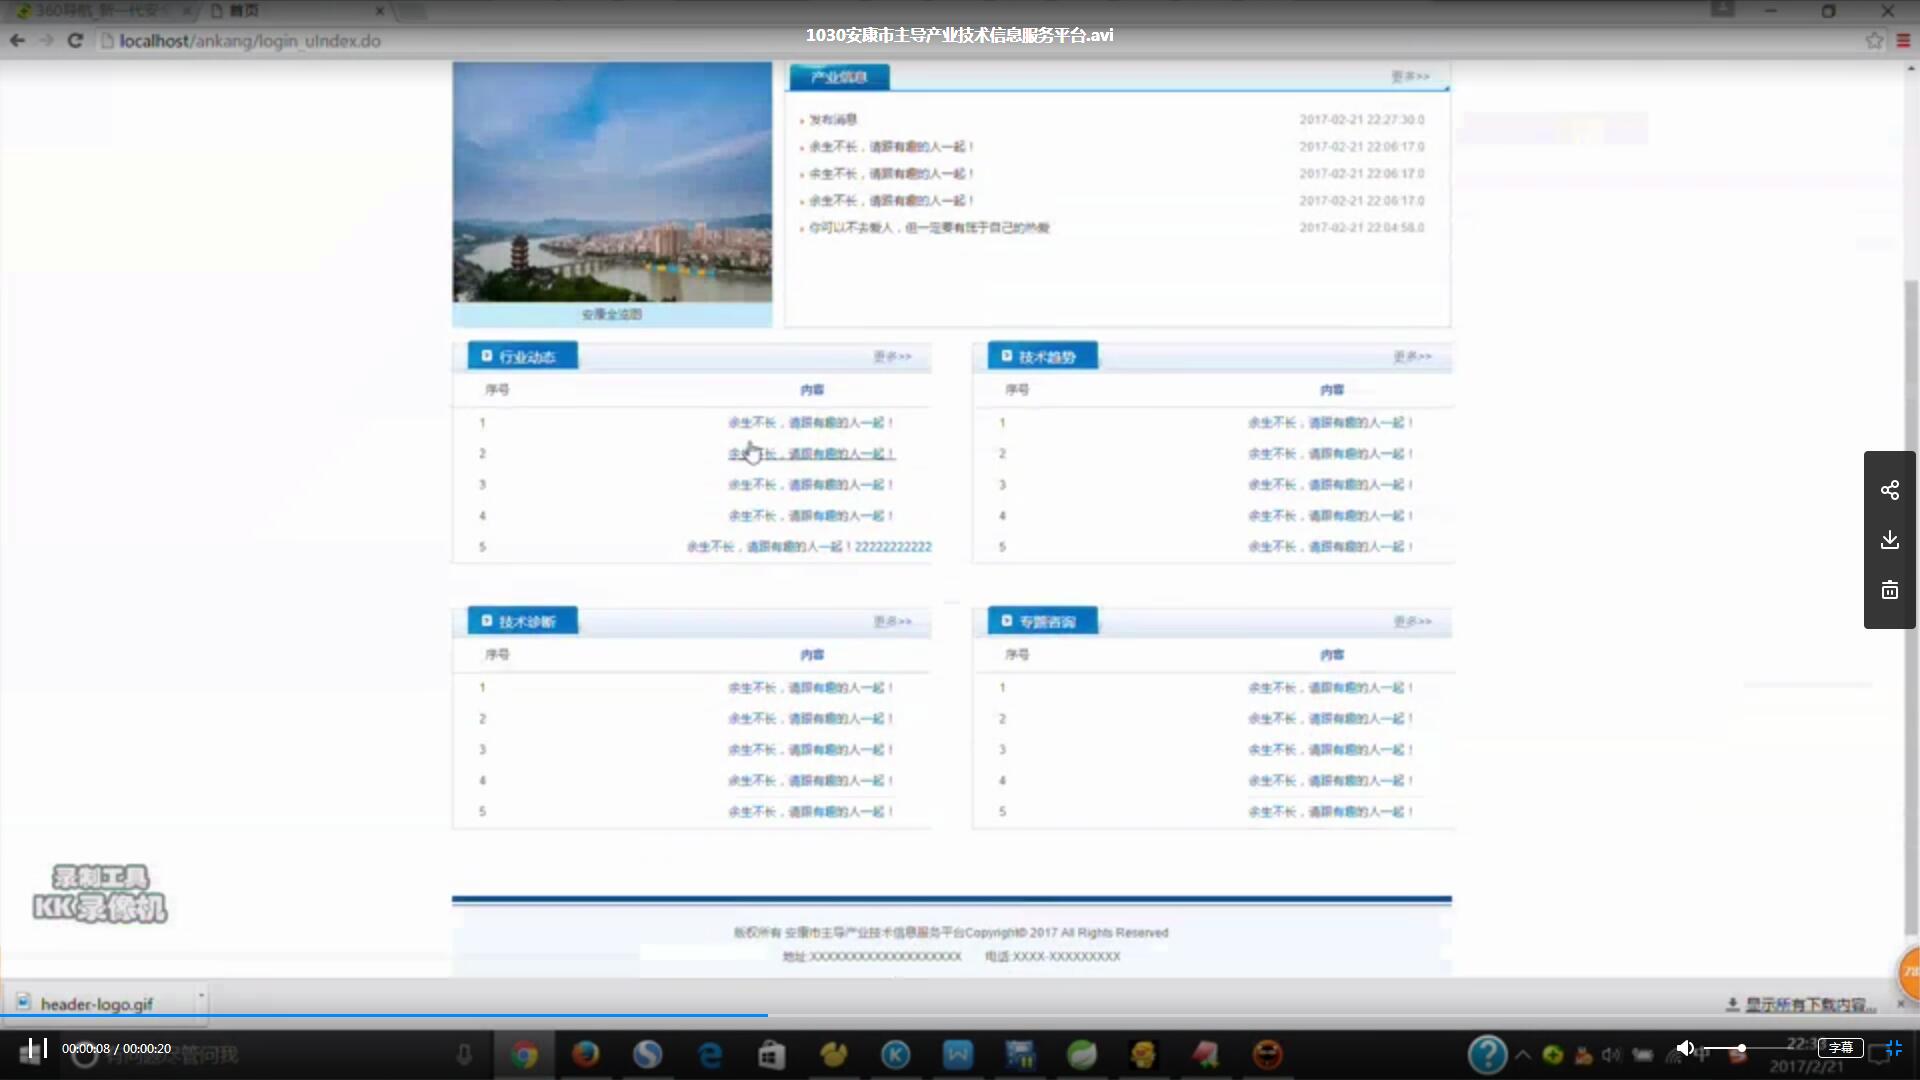Image resolution: width=1920 pixels, height=1080 pixels.
Task: Close the browser downloads bar
Action: [x=1901, y=1004]
